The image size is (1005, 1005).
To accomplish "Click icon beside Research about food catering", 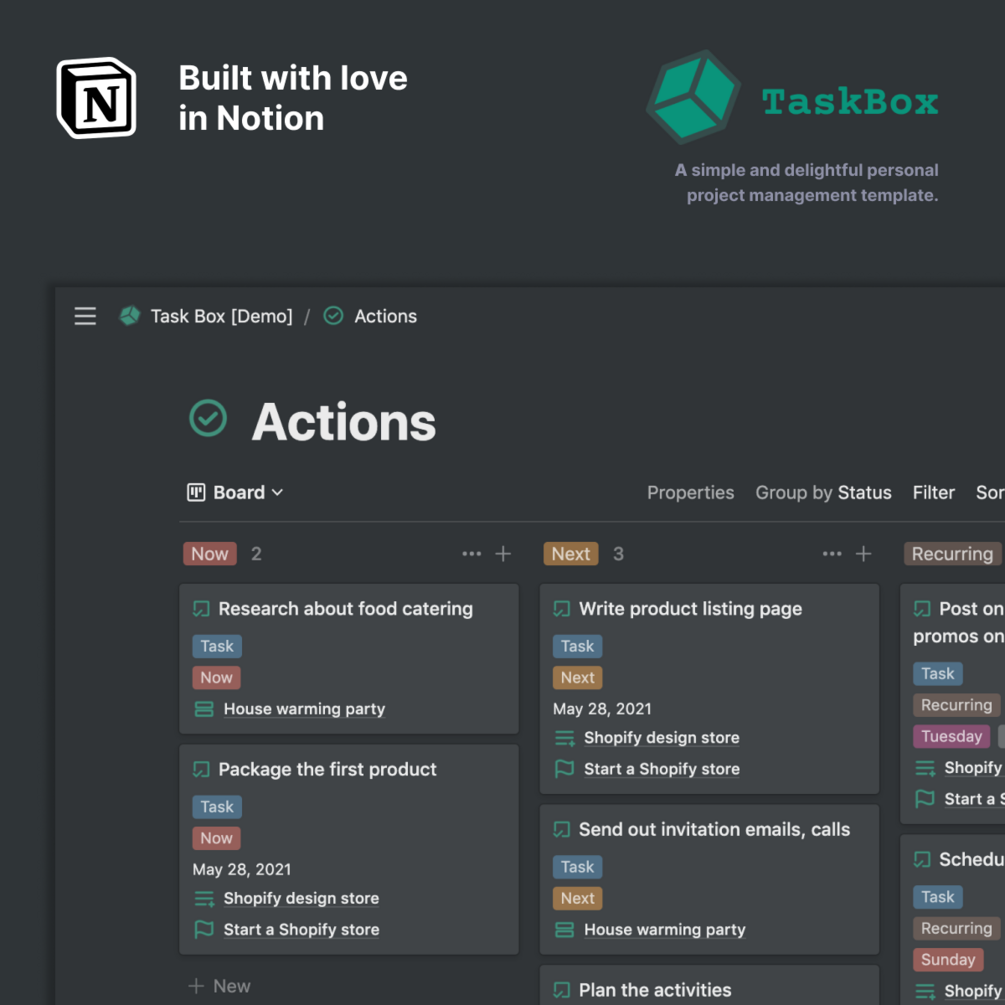I will pos(201,609).
